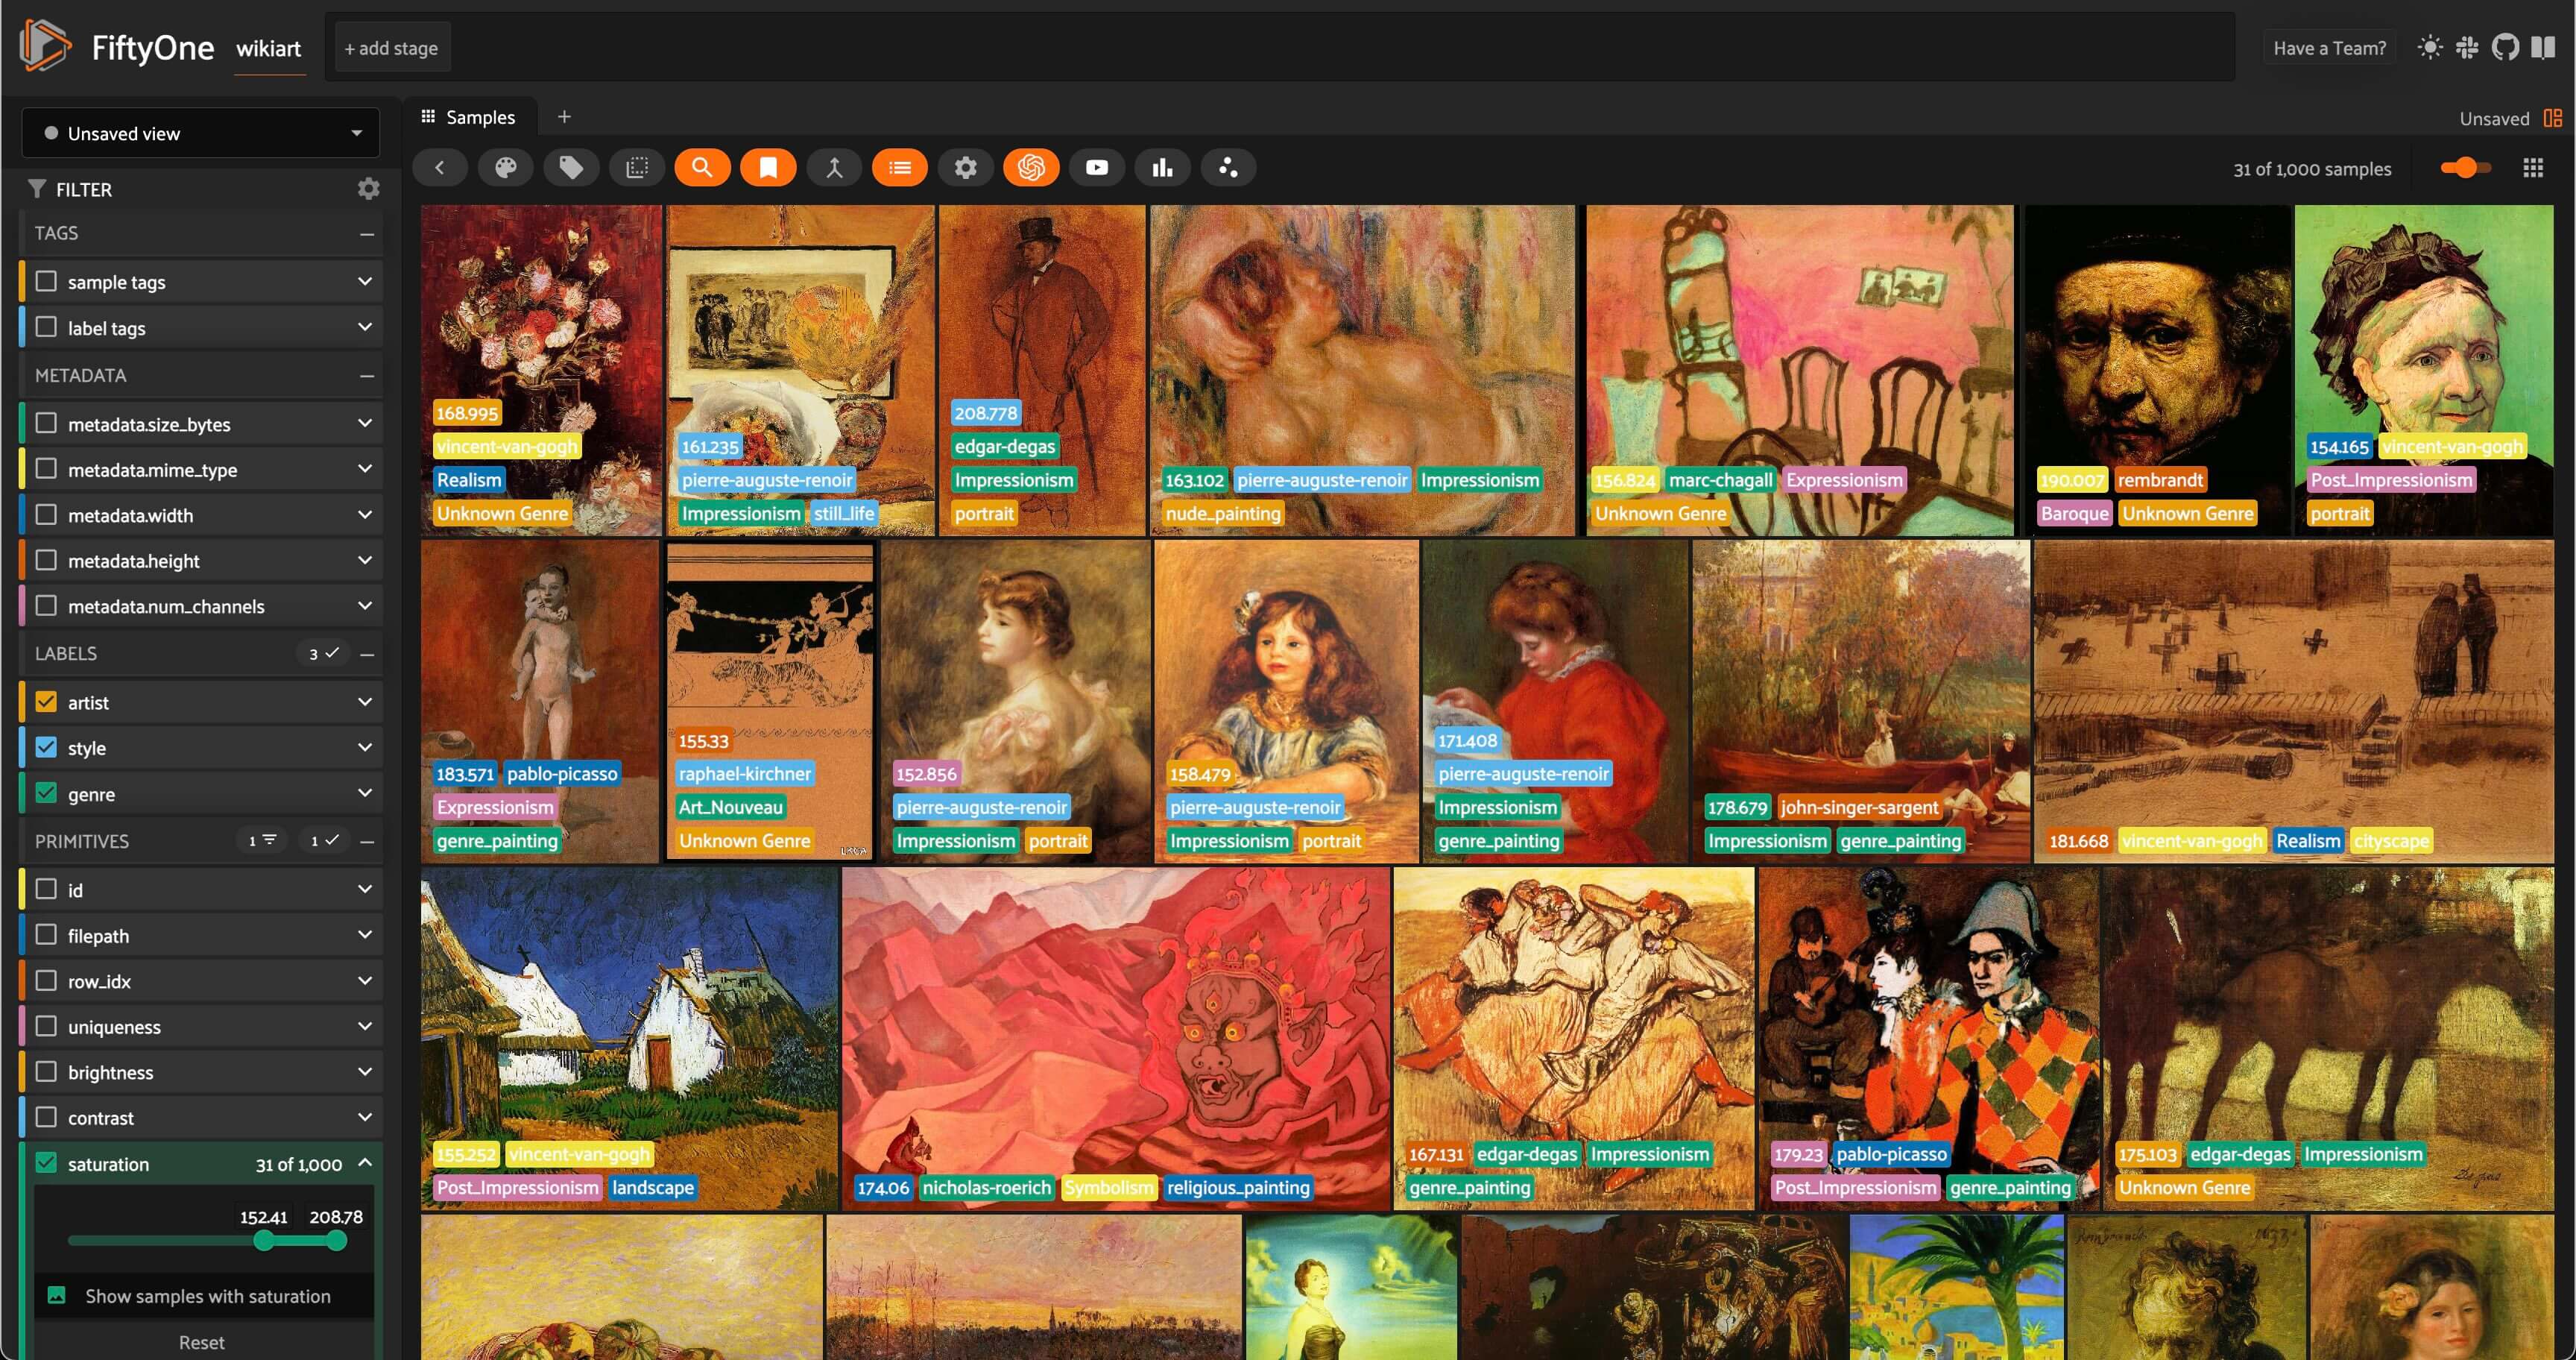Open the embeddings scatter dots icon
Image resolution: width=2576 pixels, height=1360 pixels.
[1228, 168]
